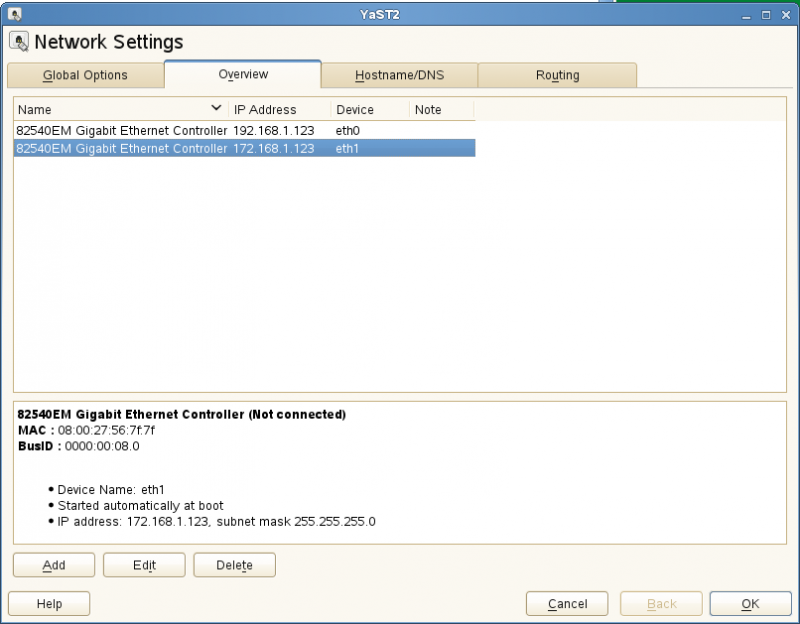Screen dimensions: 800x624
Task: Switch to the Routing tab
Action: click(557, 74)
